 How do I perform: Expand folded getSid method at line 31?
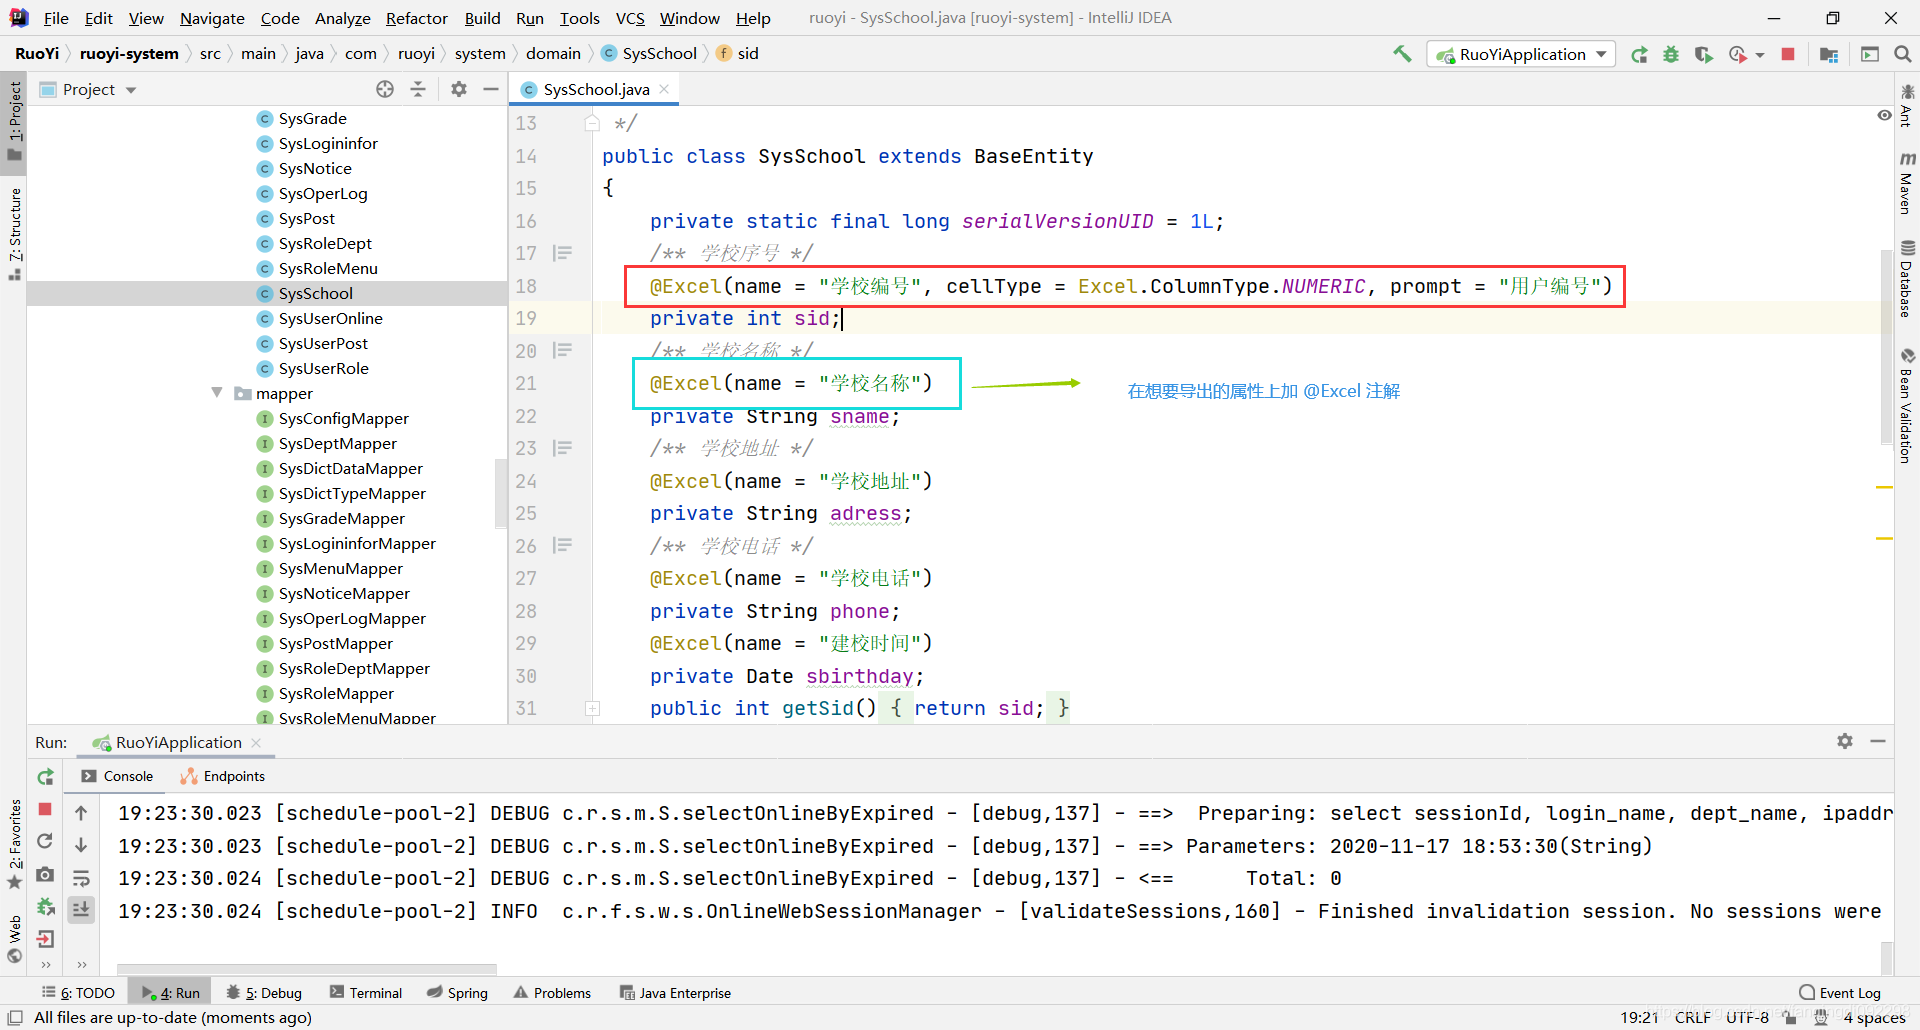pos(592,708)
